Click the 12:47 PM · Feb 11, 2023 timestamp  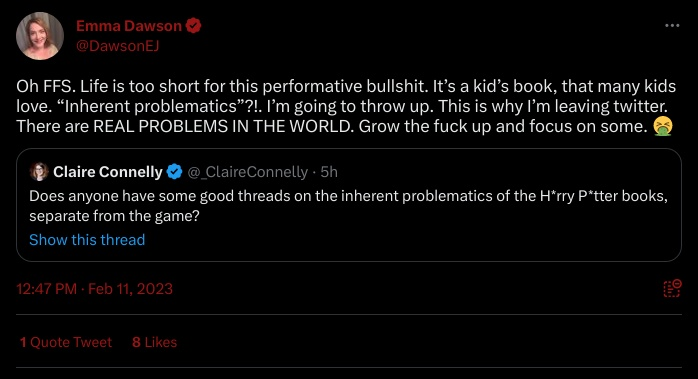[94, 289]
